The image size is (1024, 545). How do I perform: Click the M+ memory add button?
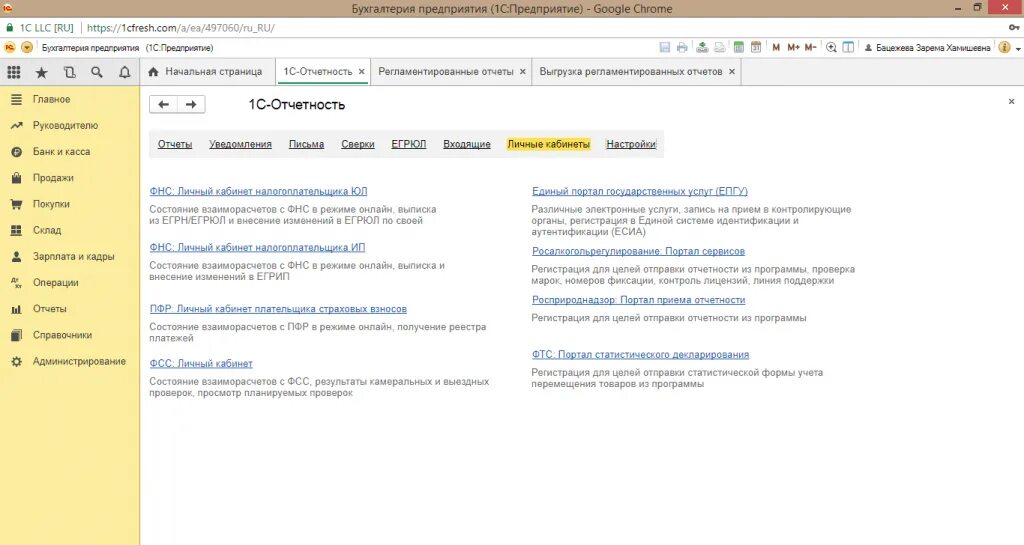[793, 47]
